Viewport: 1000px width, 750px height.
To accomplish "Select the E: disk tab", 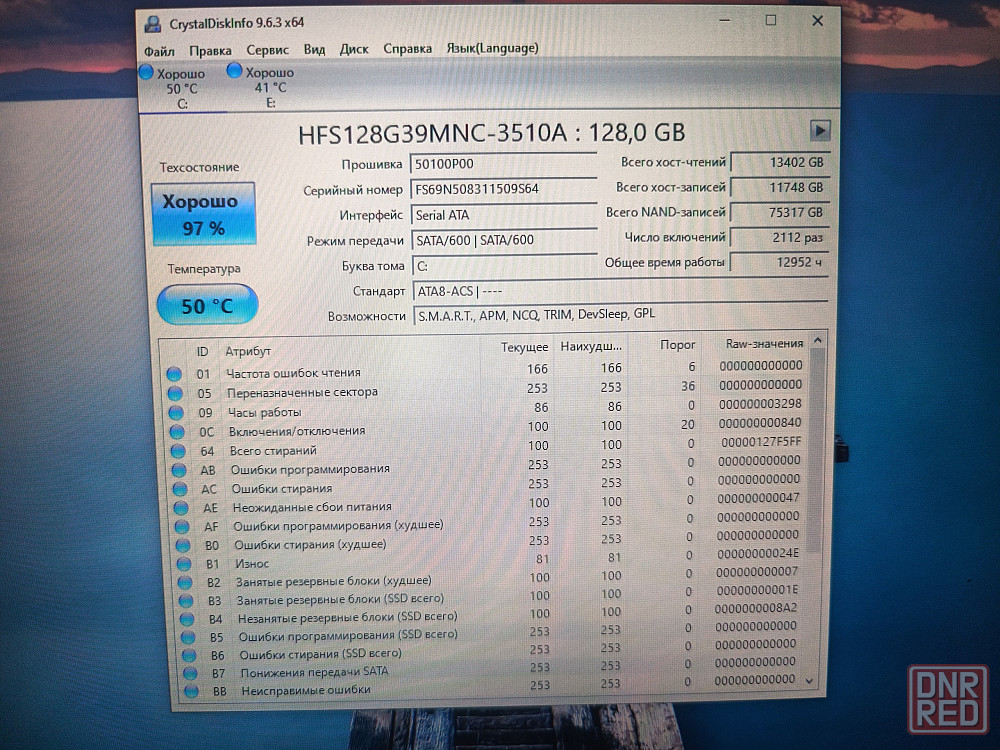I will tap(270, 87).
